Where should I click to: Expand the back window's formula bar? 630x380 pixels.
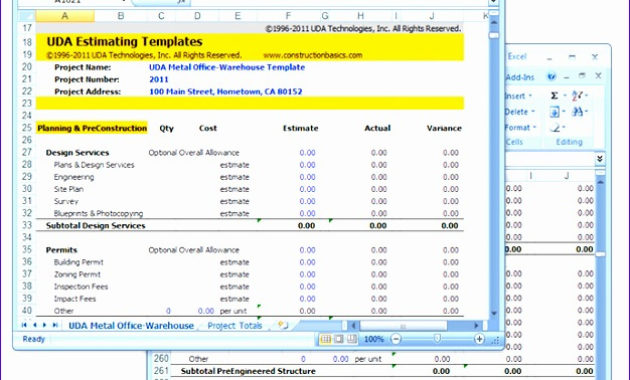click(x=599, y=159)
